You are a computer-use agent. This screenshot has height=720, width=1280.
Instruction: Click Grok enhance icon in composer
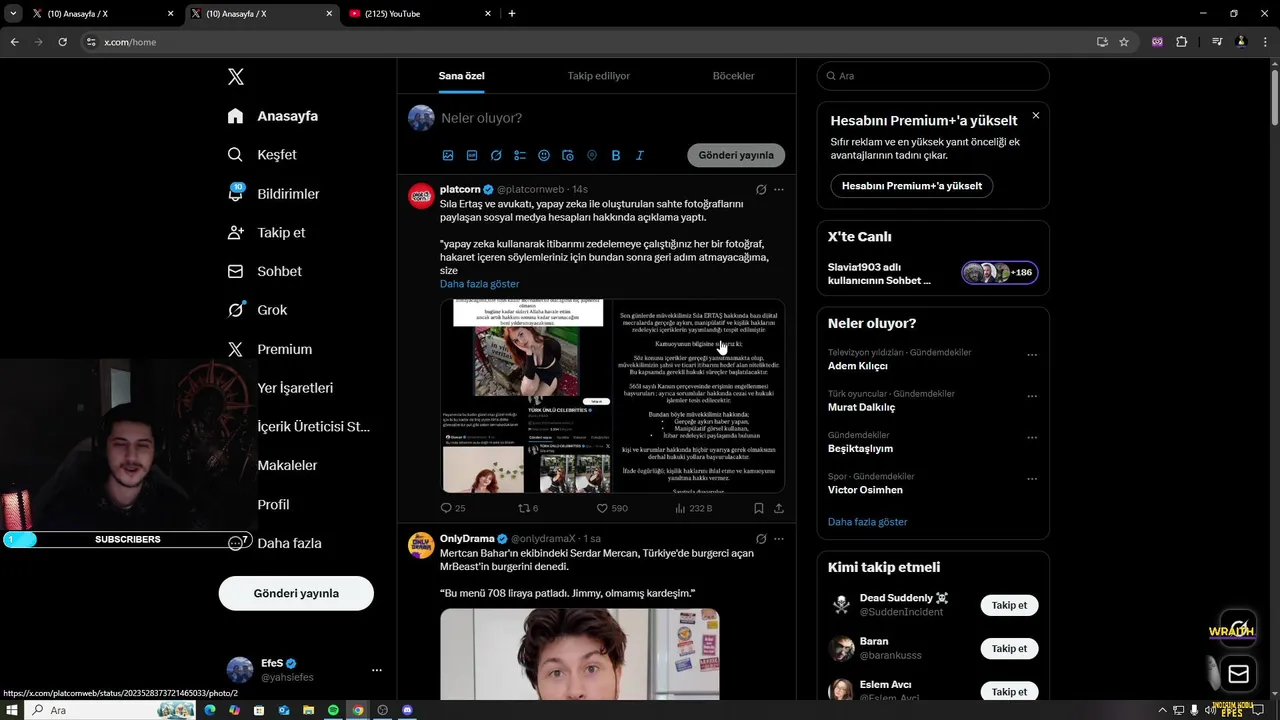click(496, 156)
